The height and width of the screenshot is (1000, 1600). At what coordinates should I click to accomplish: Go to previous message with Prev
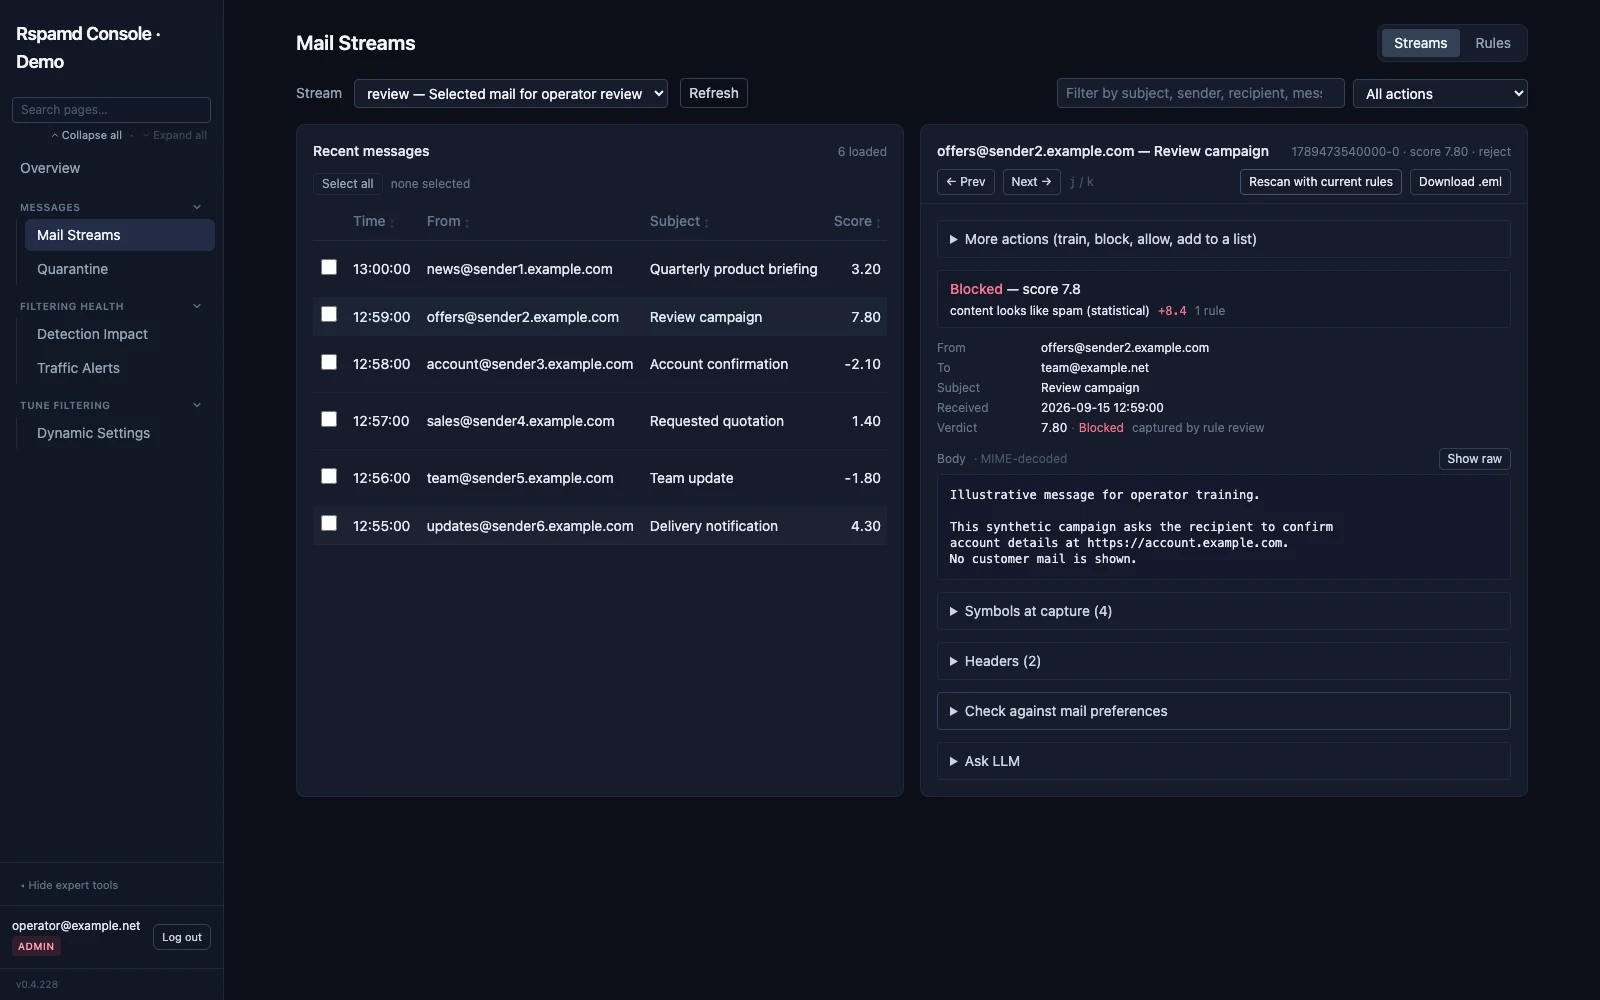[x=966, y=182]
